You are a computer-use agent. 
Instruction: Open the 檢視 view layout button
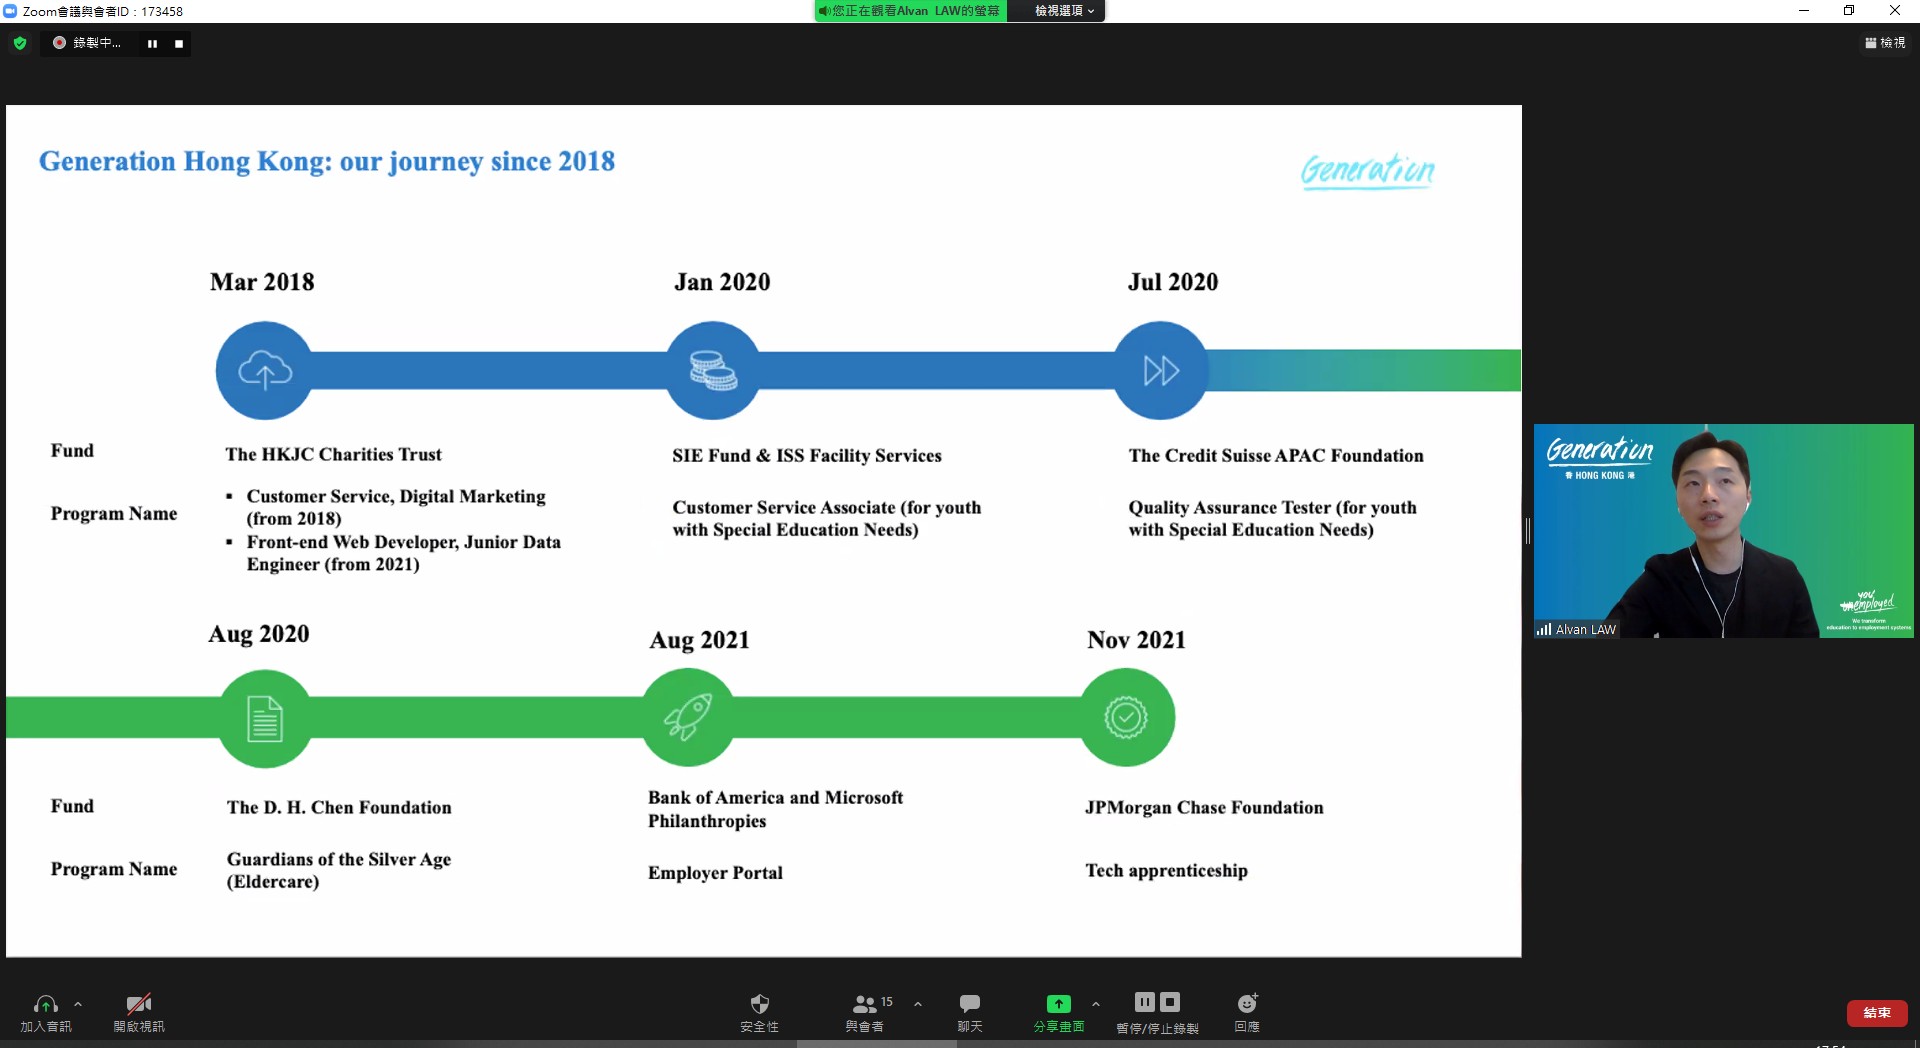(x=1885, y=43)
